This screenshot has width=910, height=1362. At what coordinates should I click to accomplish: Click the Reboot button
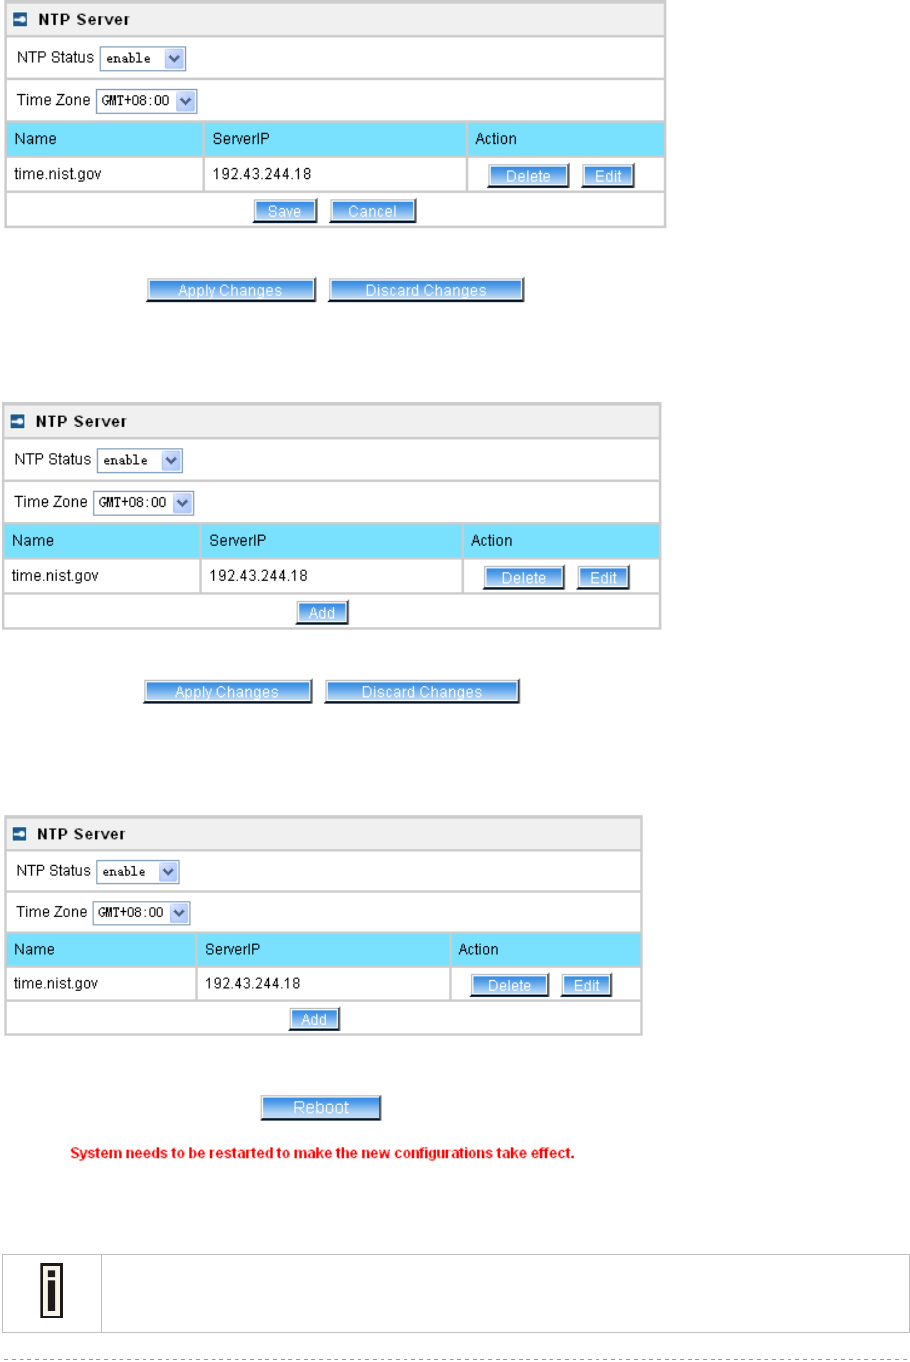(321, 1108)
